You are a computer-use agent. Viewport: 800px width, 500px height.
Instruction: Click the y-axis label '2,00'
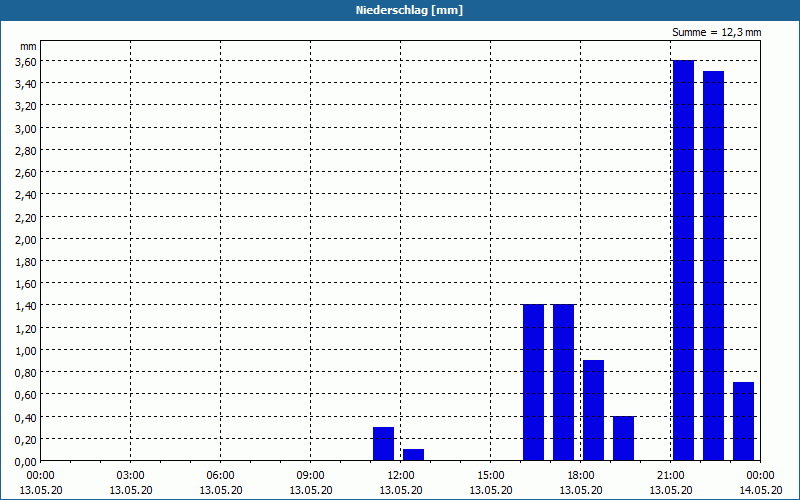coord(26,239)
